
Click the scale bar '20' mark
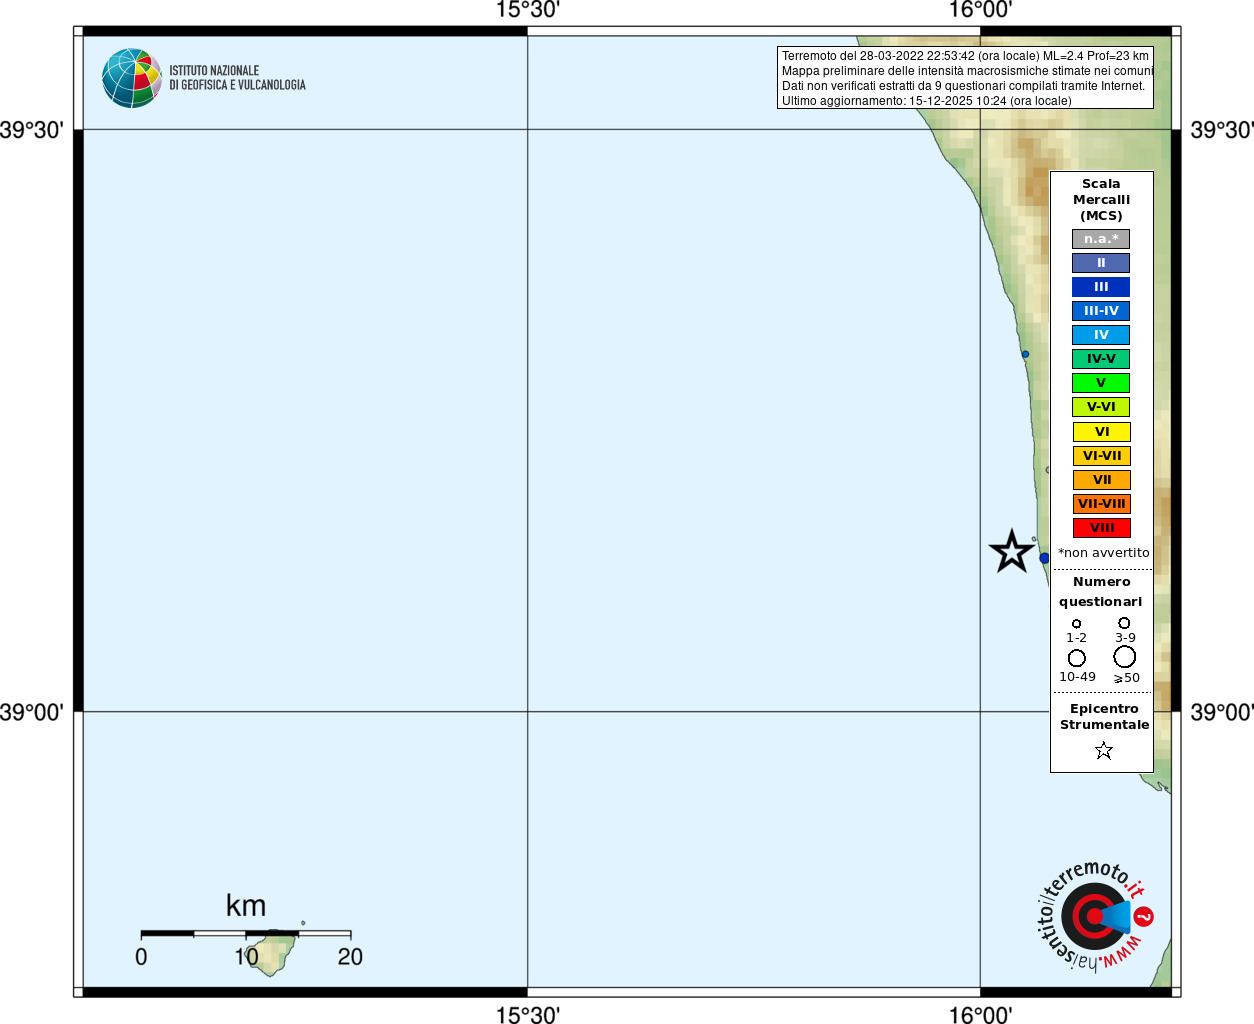(x=350, y=957)
